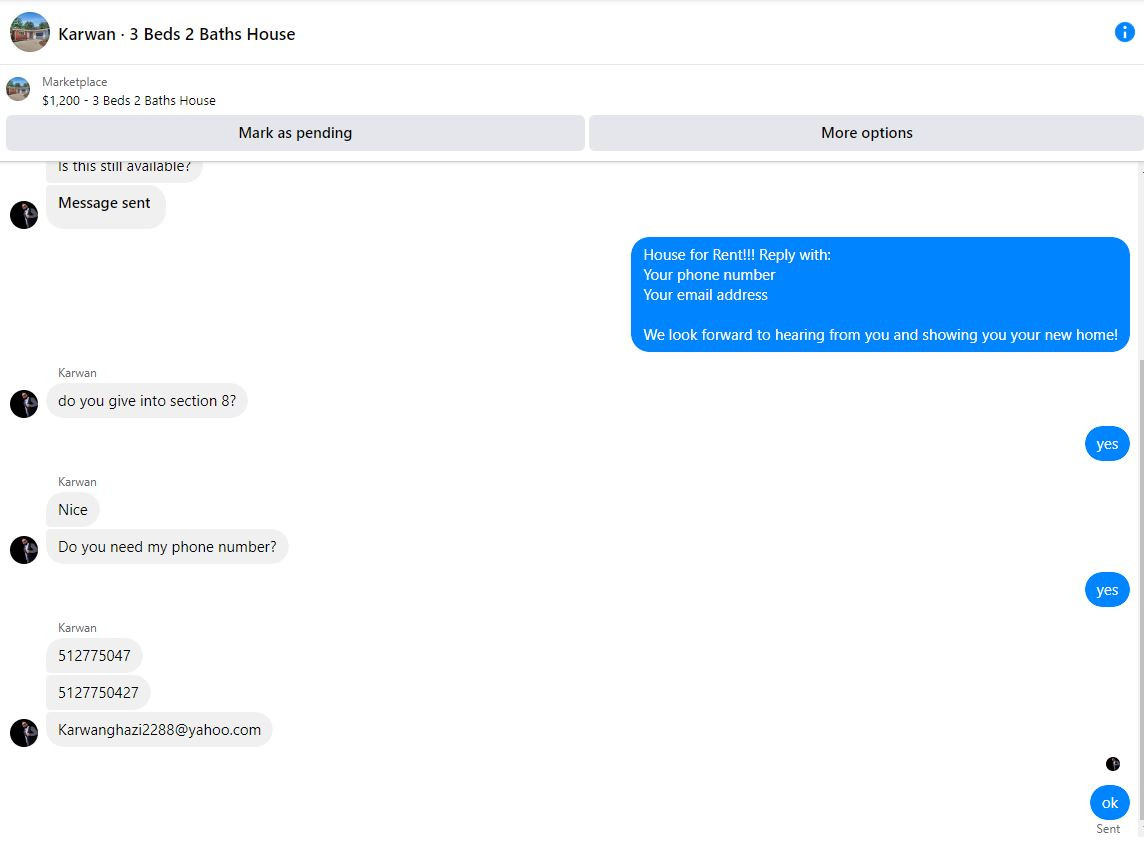The width and height of the screenshot is (1144, 841).
Task: Click Mark as pending button
Action: pyautogui.click(x=295, y=133)
